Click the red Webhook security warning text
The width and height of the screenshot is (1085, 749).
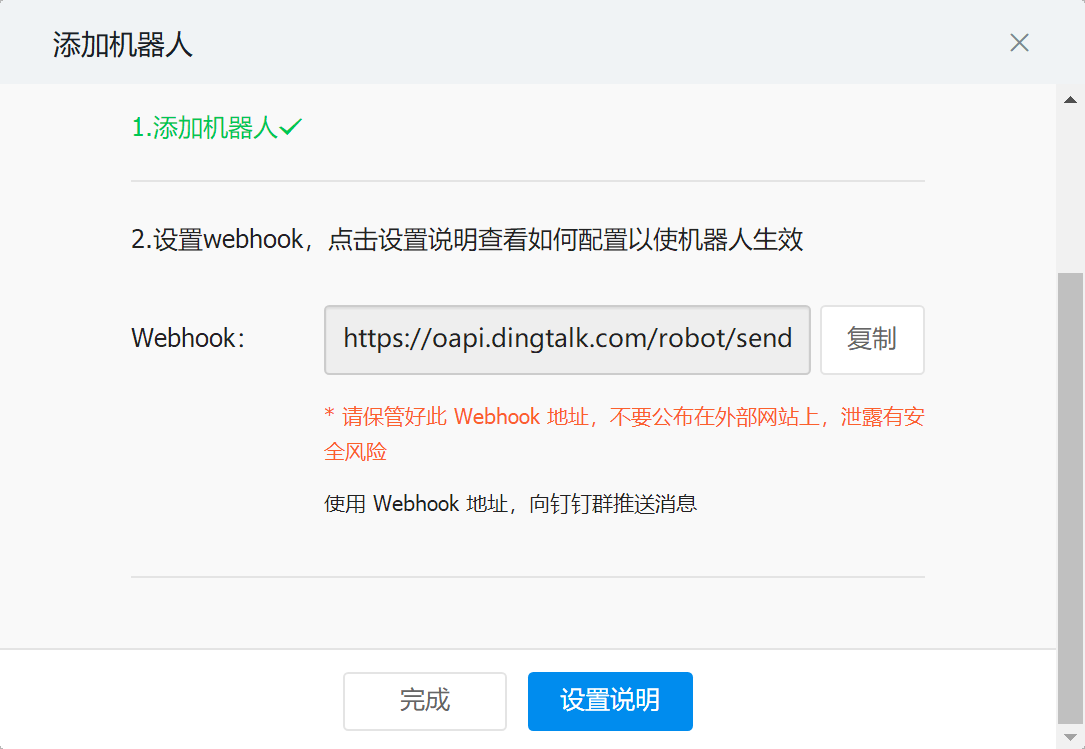click(x=624, y=434)
